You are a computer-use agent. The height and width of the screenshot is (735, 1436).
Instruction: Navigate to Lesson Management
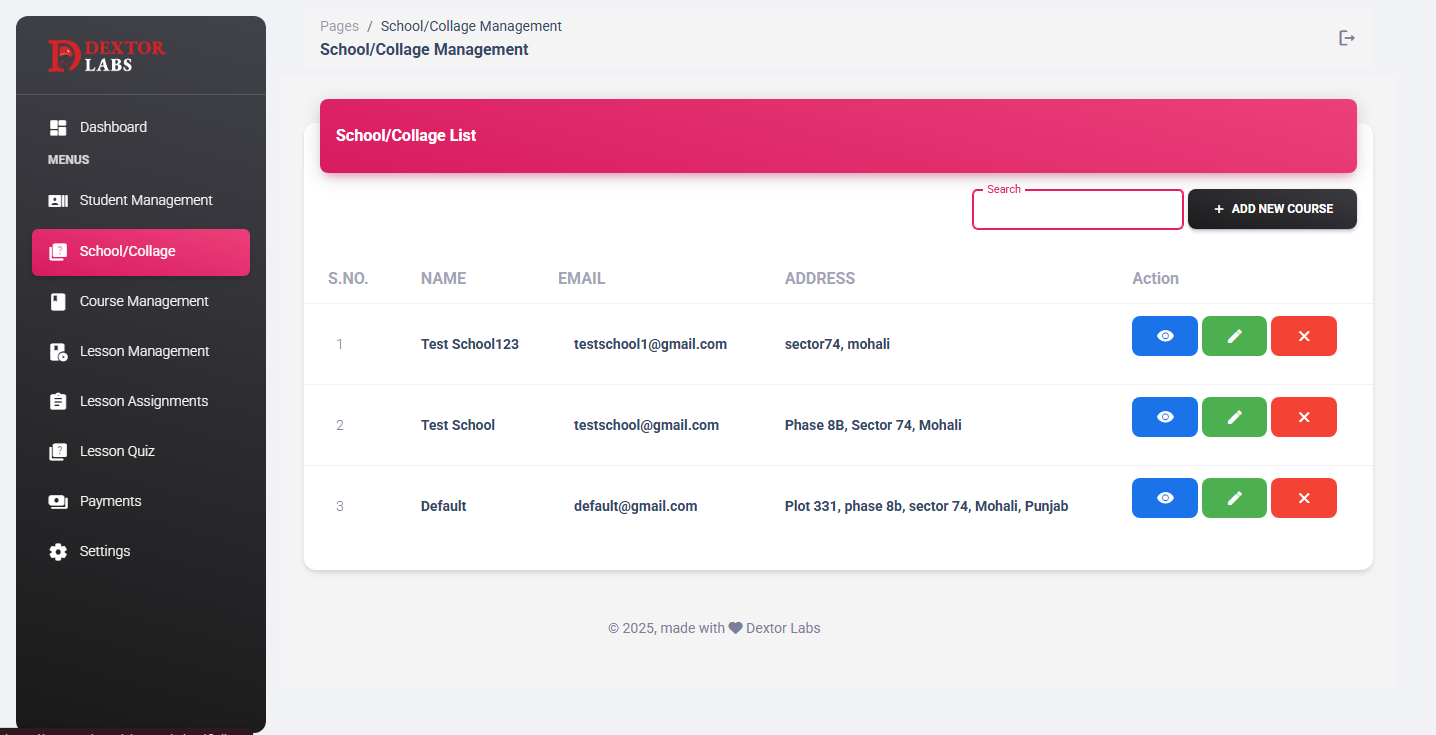click(144, 351)
